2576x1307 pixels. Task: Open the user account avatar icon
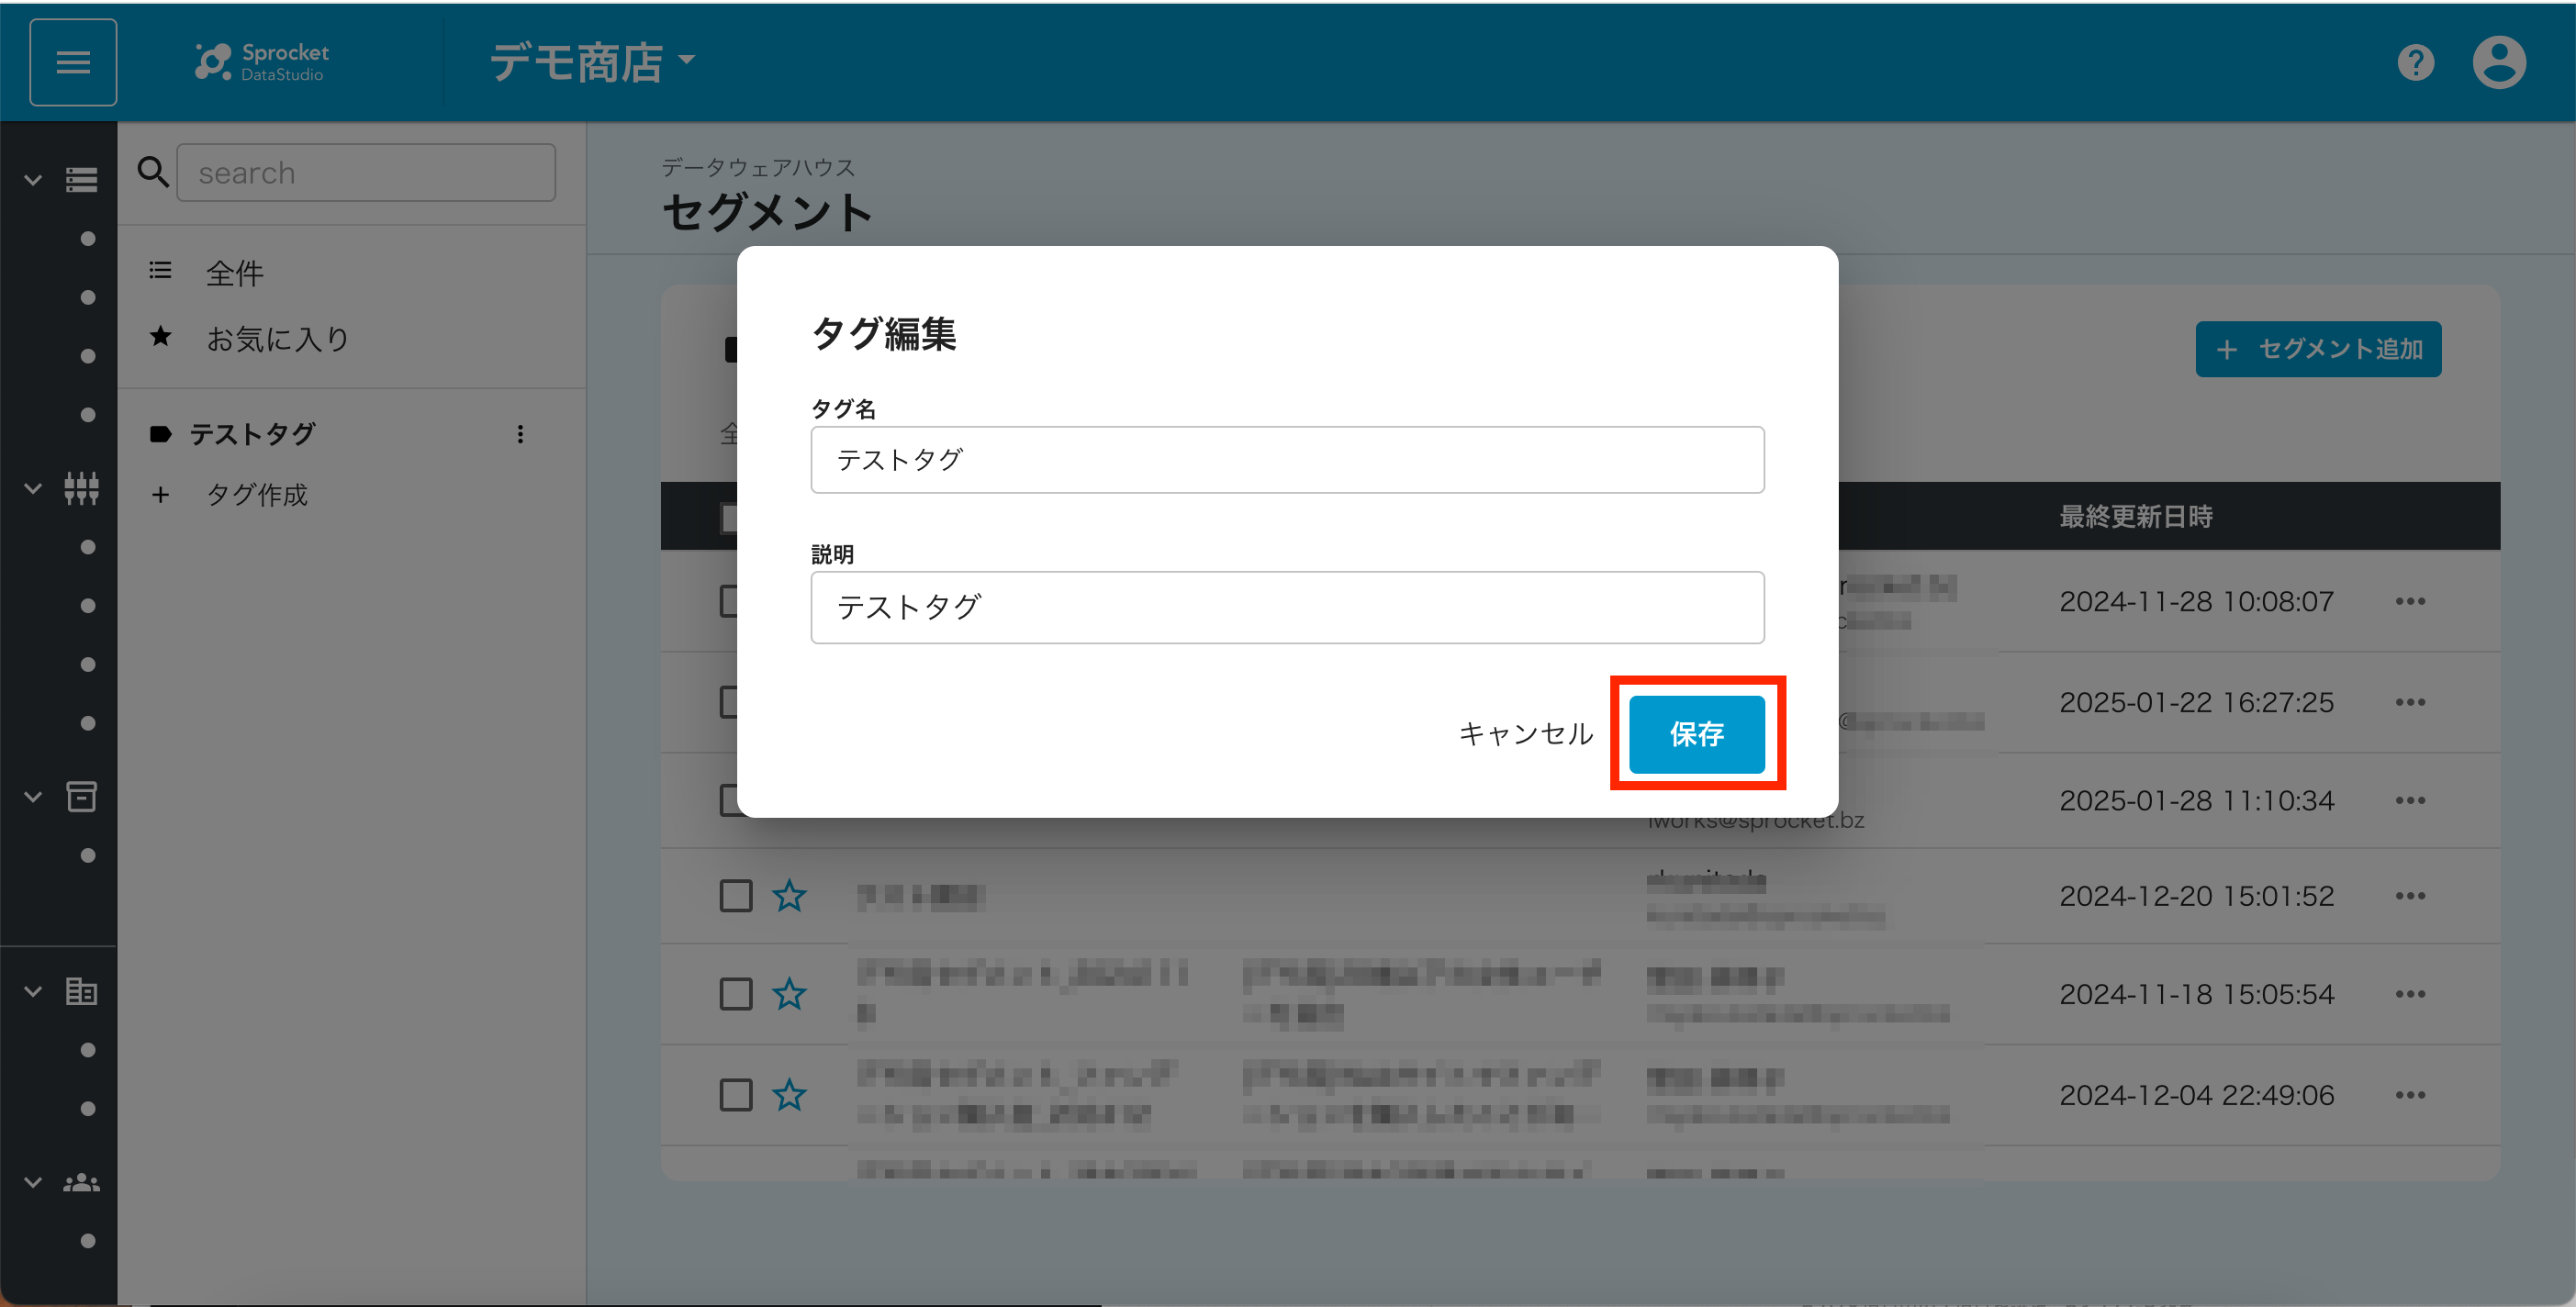pos(2498,63)
